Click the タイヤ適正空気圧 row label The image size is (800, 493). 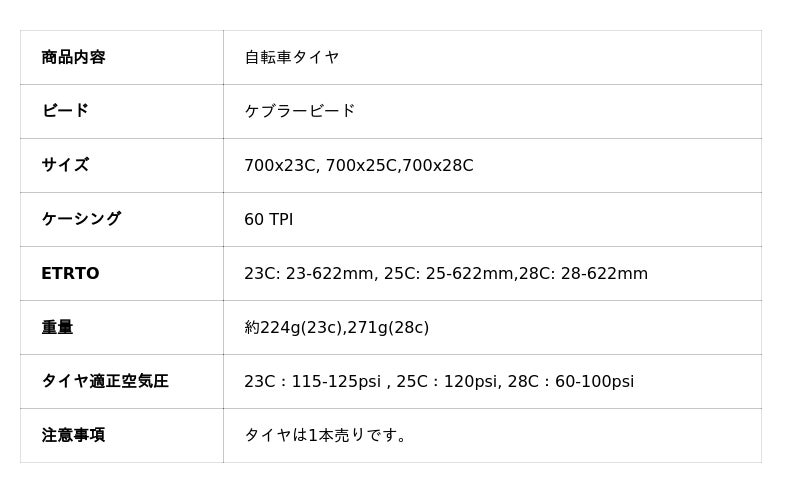(105, 381)
